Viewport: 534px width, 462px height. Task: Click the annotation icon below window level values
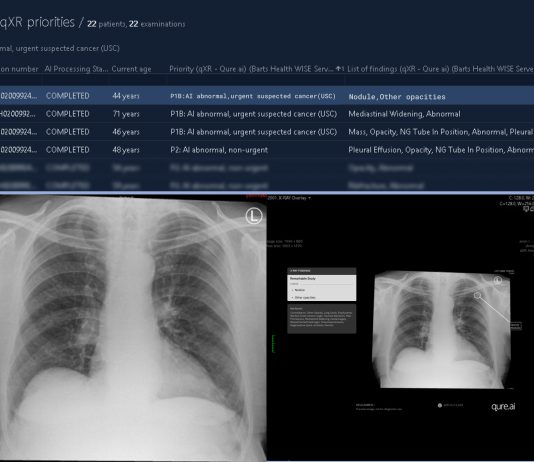[x=528, y=209]
